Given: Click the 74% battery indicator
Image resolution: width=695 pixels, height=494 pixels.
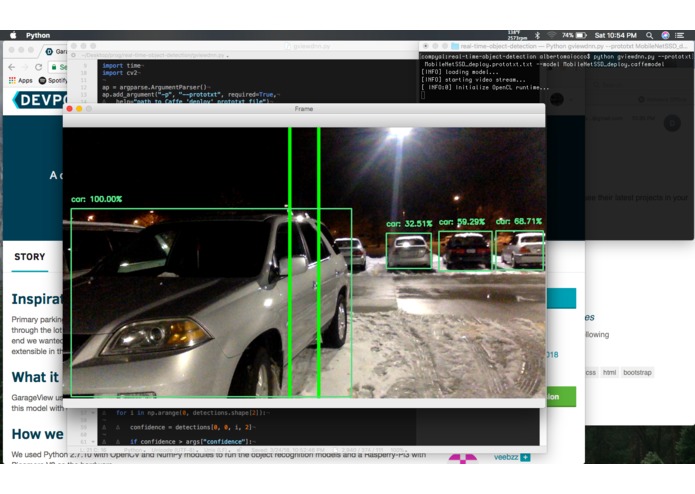Looking at the screenshot, I should pyautogui.click(x=574, y=35).
